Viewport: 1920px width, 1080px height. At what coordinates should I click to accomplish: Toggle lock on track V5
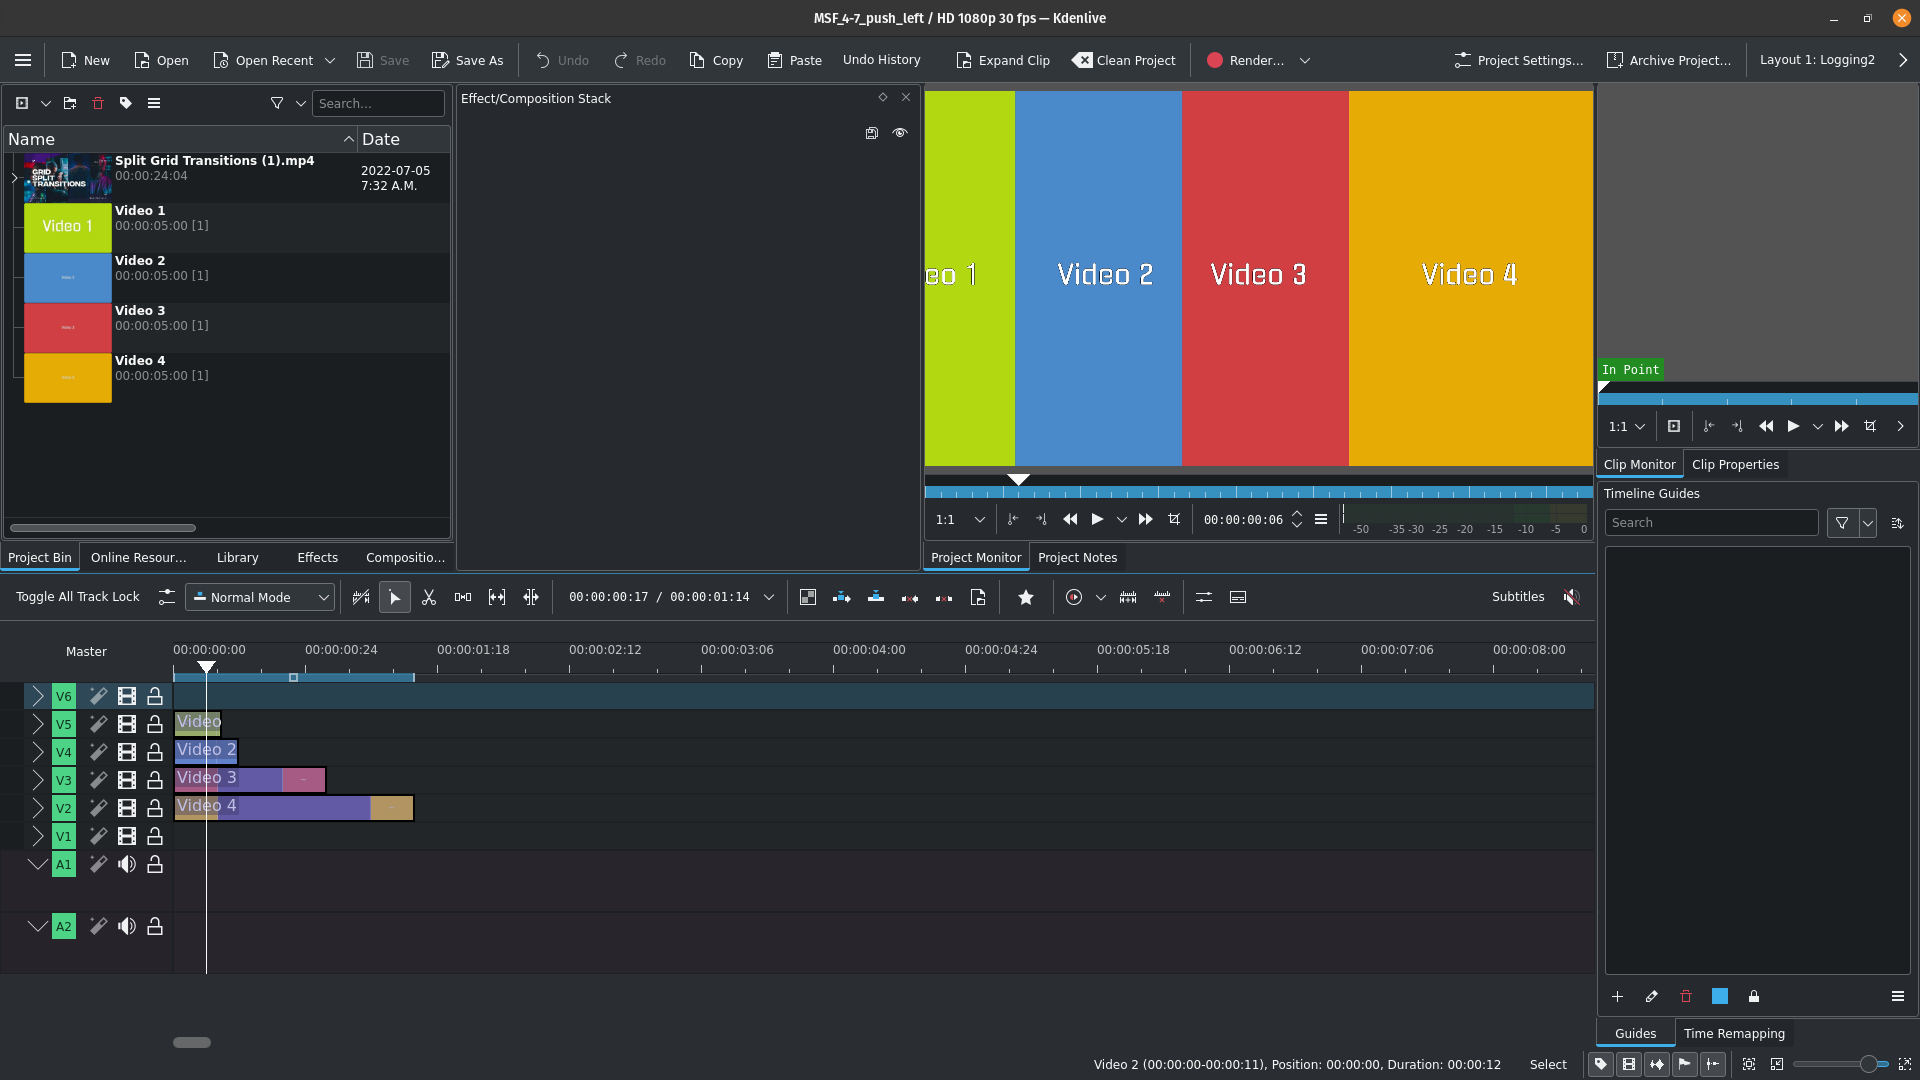coord(155,724)
